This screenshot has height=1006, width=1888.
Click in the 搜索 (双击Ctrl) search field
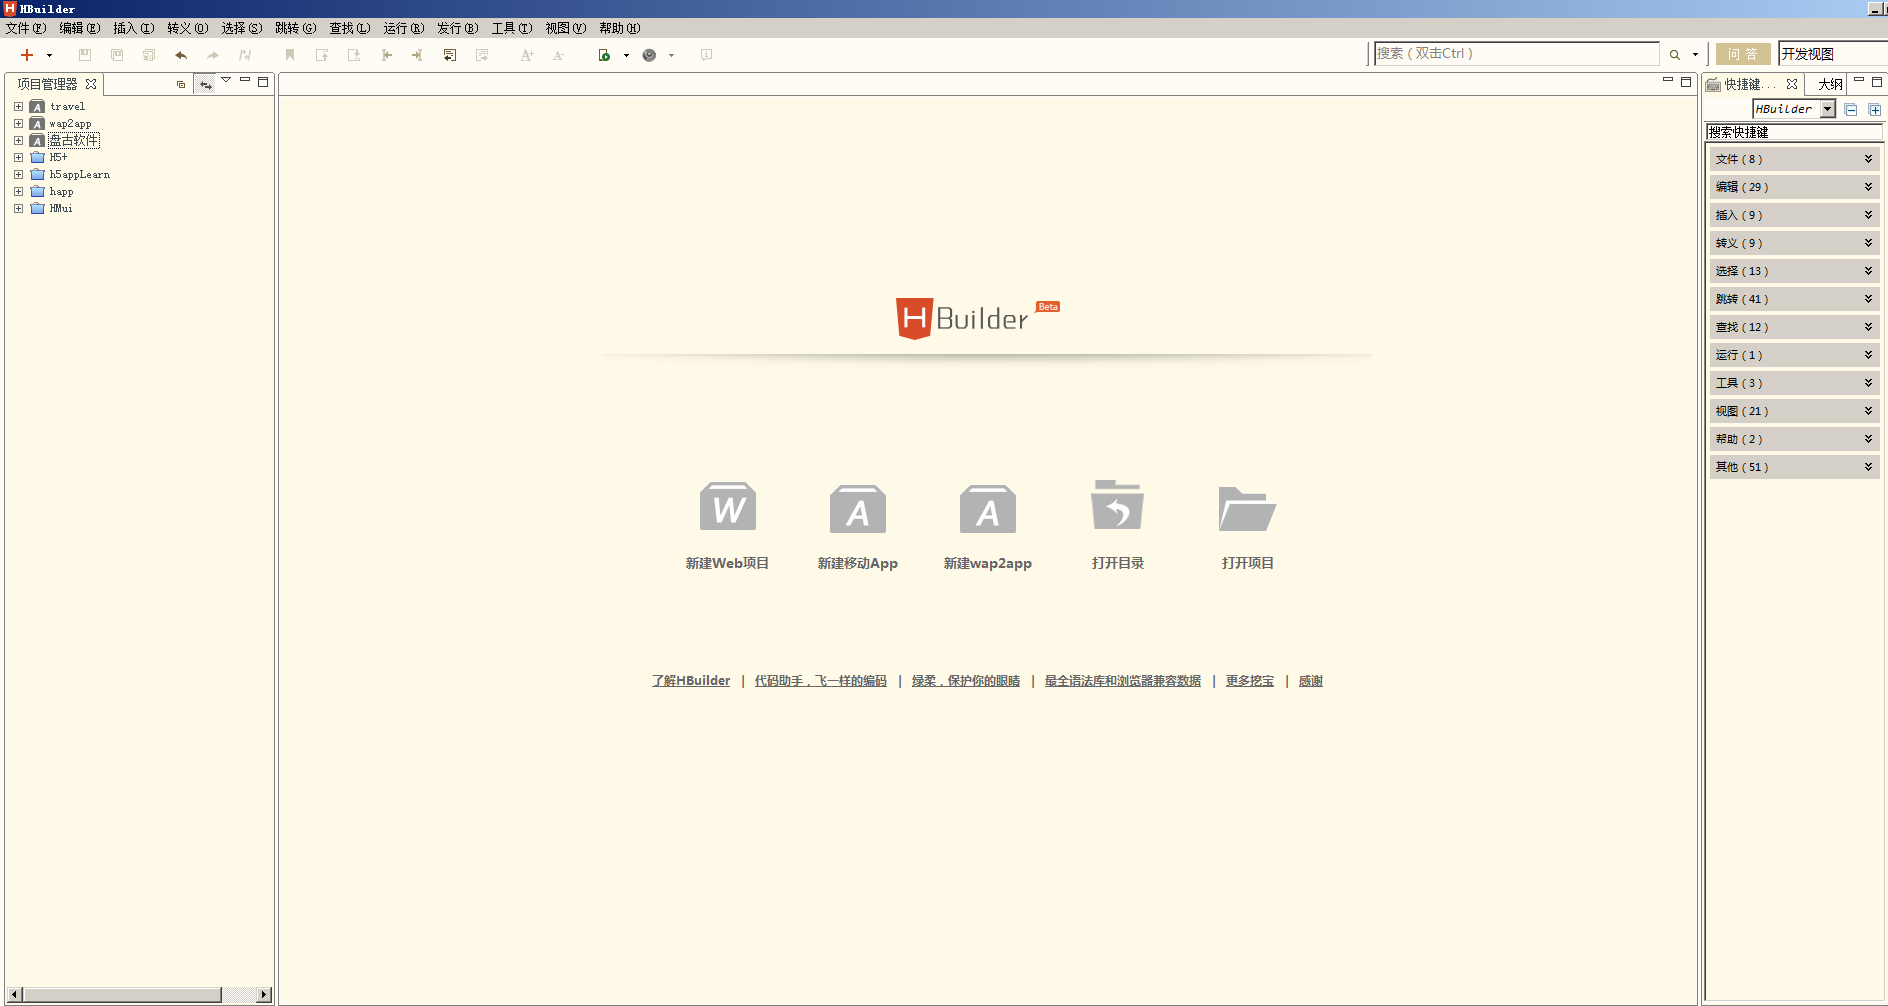[x=1516, y=54]
